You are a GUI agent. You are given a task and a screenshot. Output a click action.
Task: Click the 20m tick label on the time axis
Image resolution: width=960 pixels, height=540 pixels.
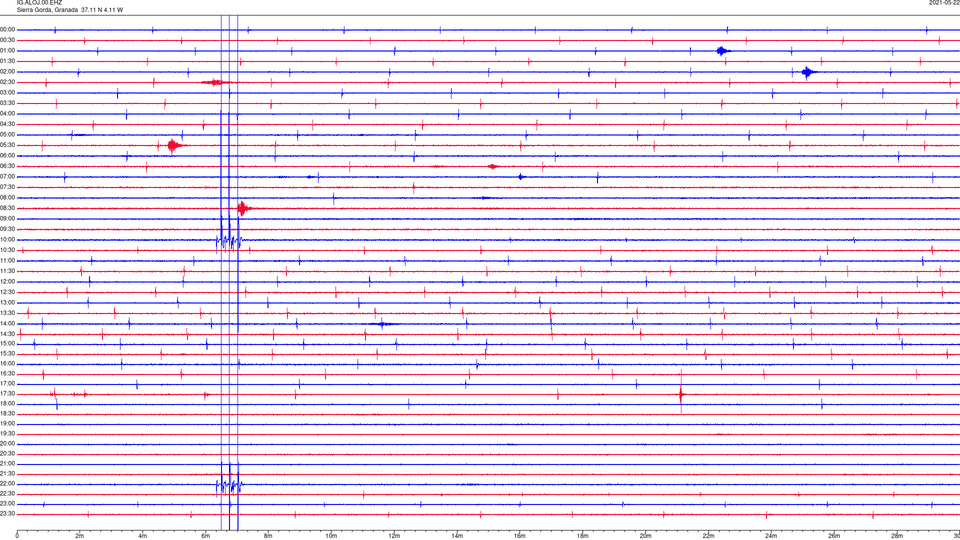[646, 536]
